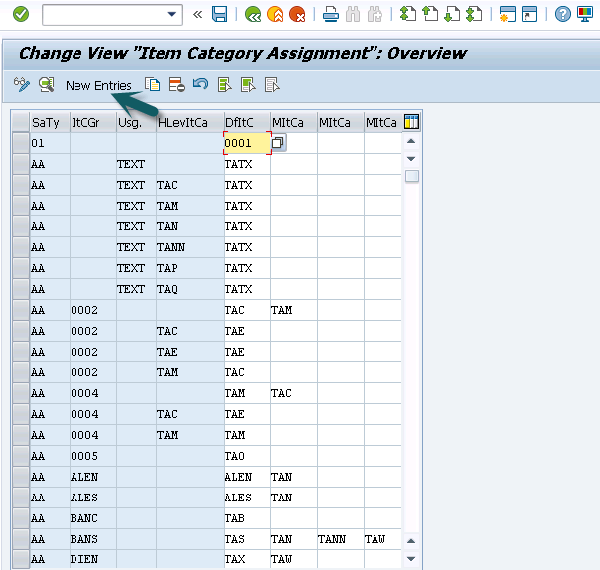Collapse command field with double-chevron icon
Screen dimensions: 600x570
click(x=197, y=15)
